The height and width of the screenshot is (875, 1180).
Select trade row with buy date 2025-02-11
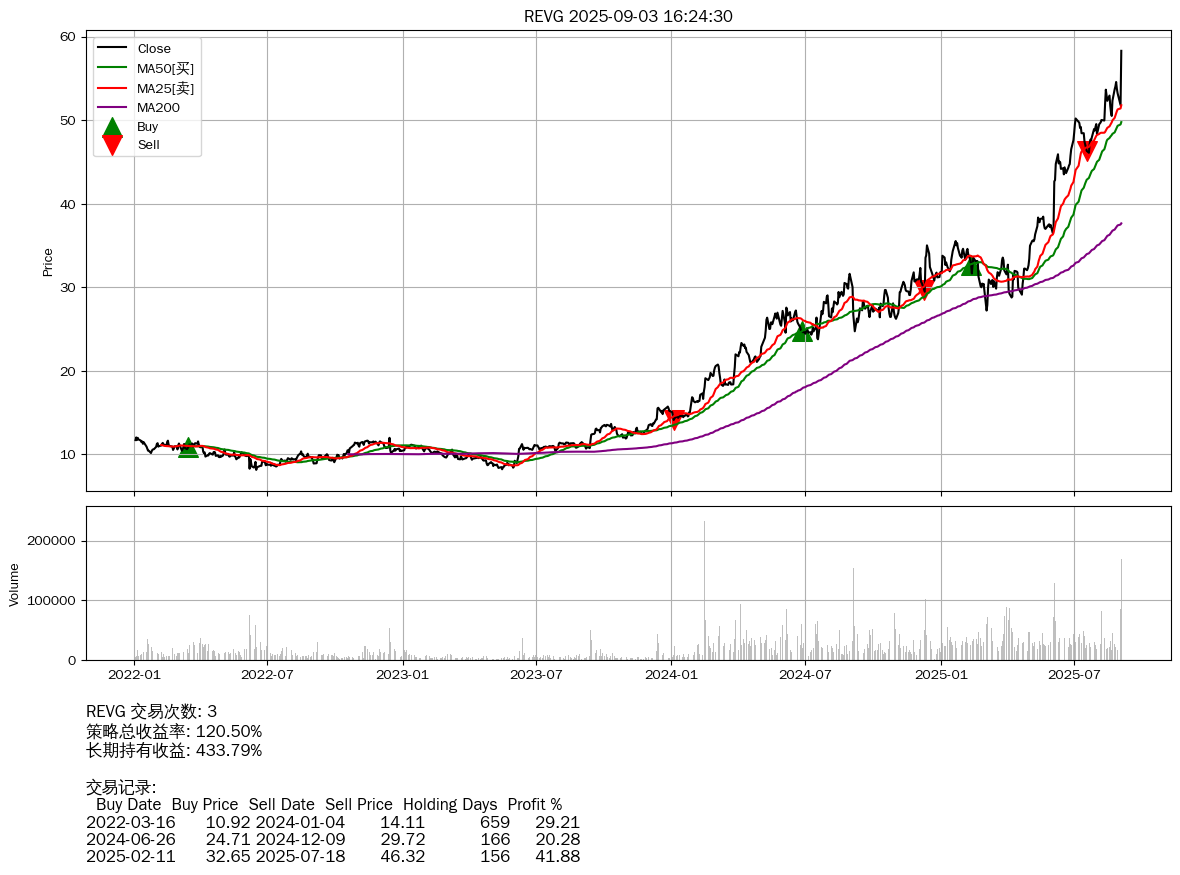pos(333,856)
